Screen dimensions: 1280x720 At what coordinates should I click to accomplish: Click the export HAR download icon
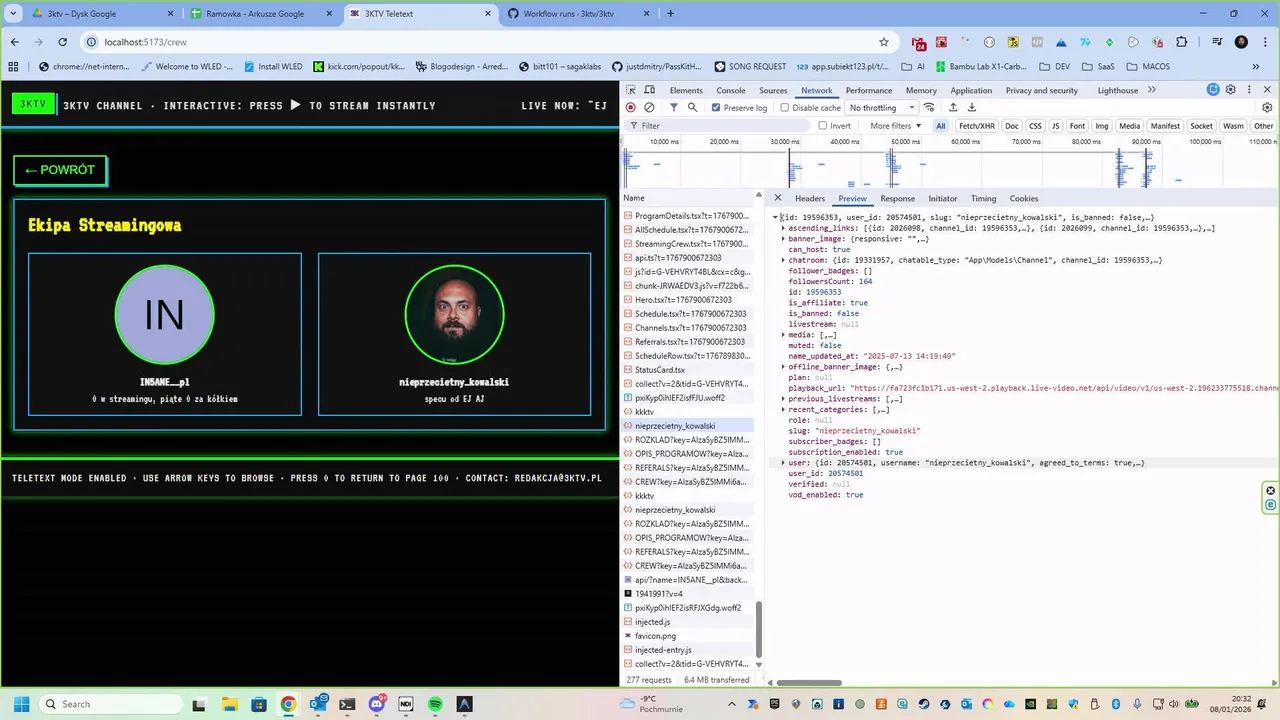[971, 107]
